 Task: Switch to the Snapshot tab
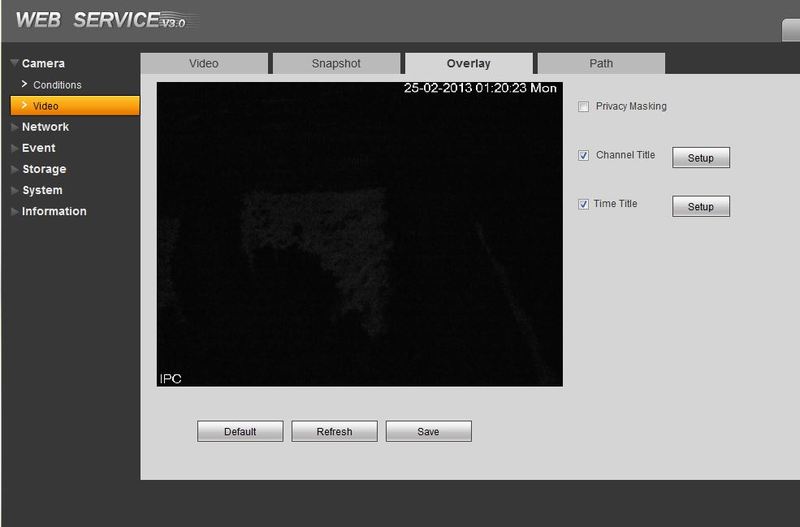(335, 64)
